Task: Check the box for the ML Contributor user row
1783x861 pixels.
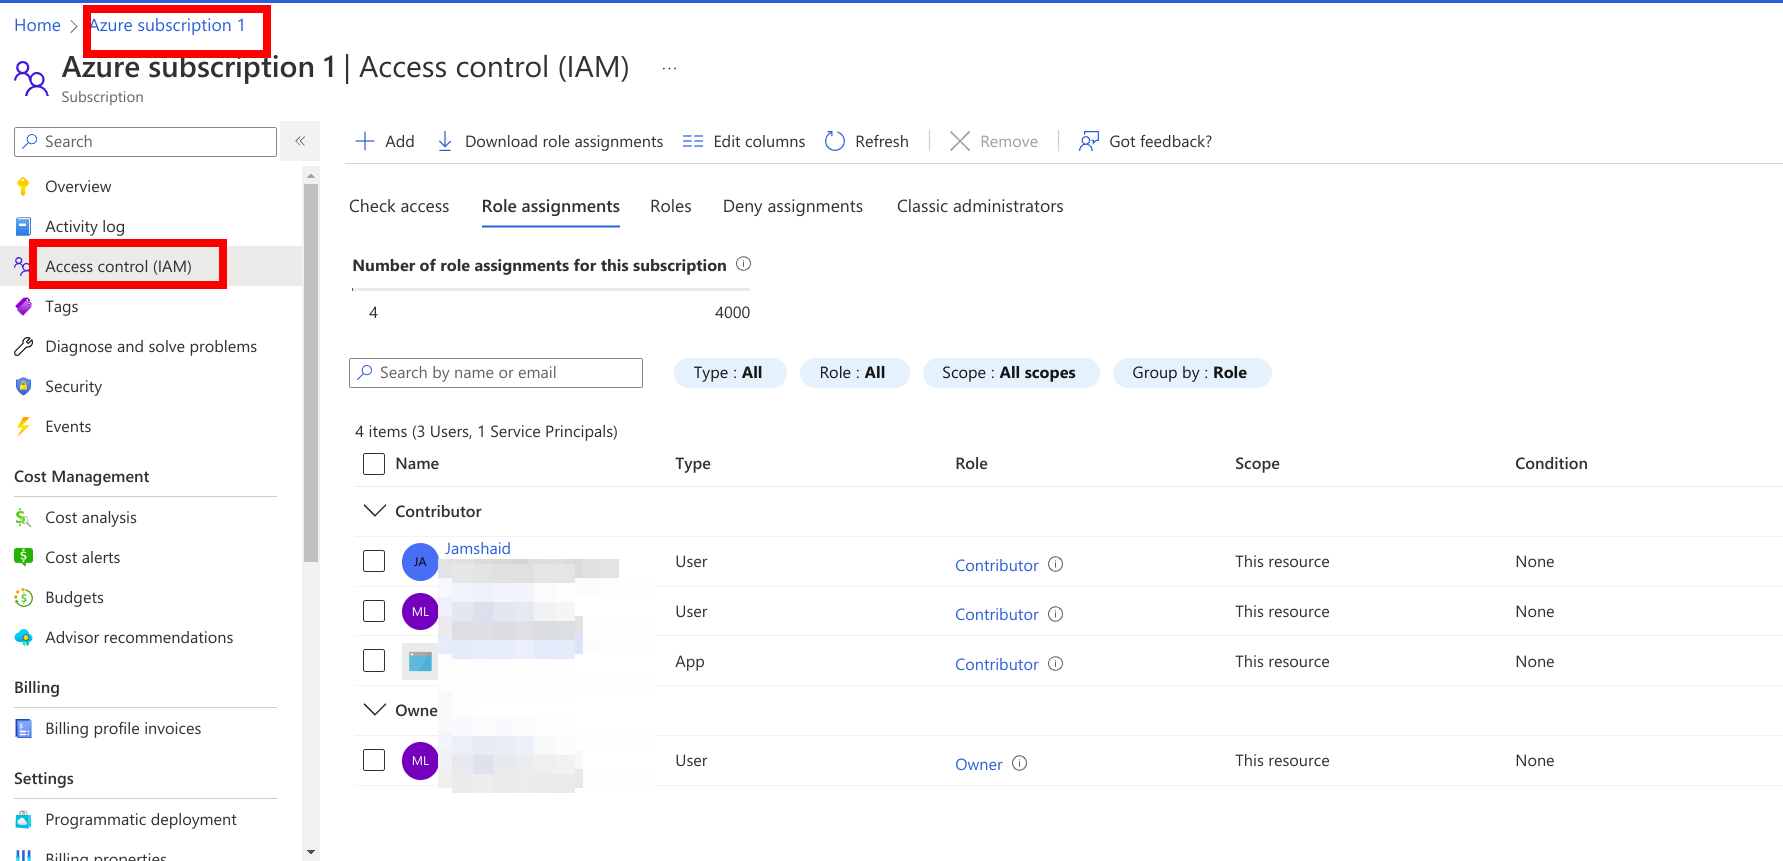Action: coord(374,611)
